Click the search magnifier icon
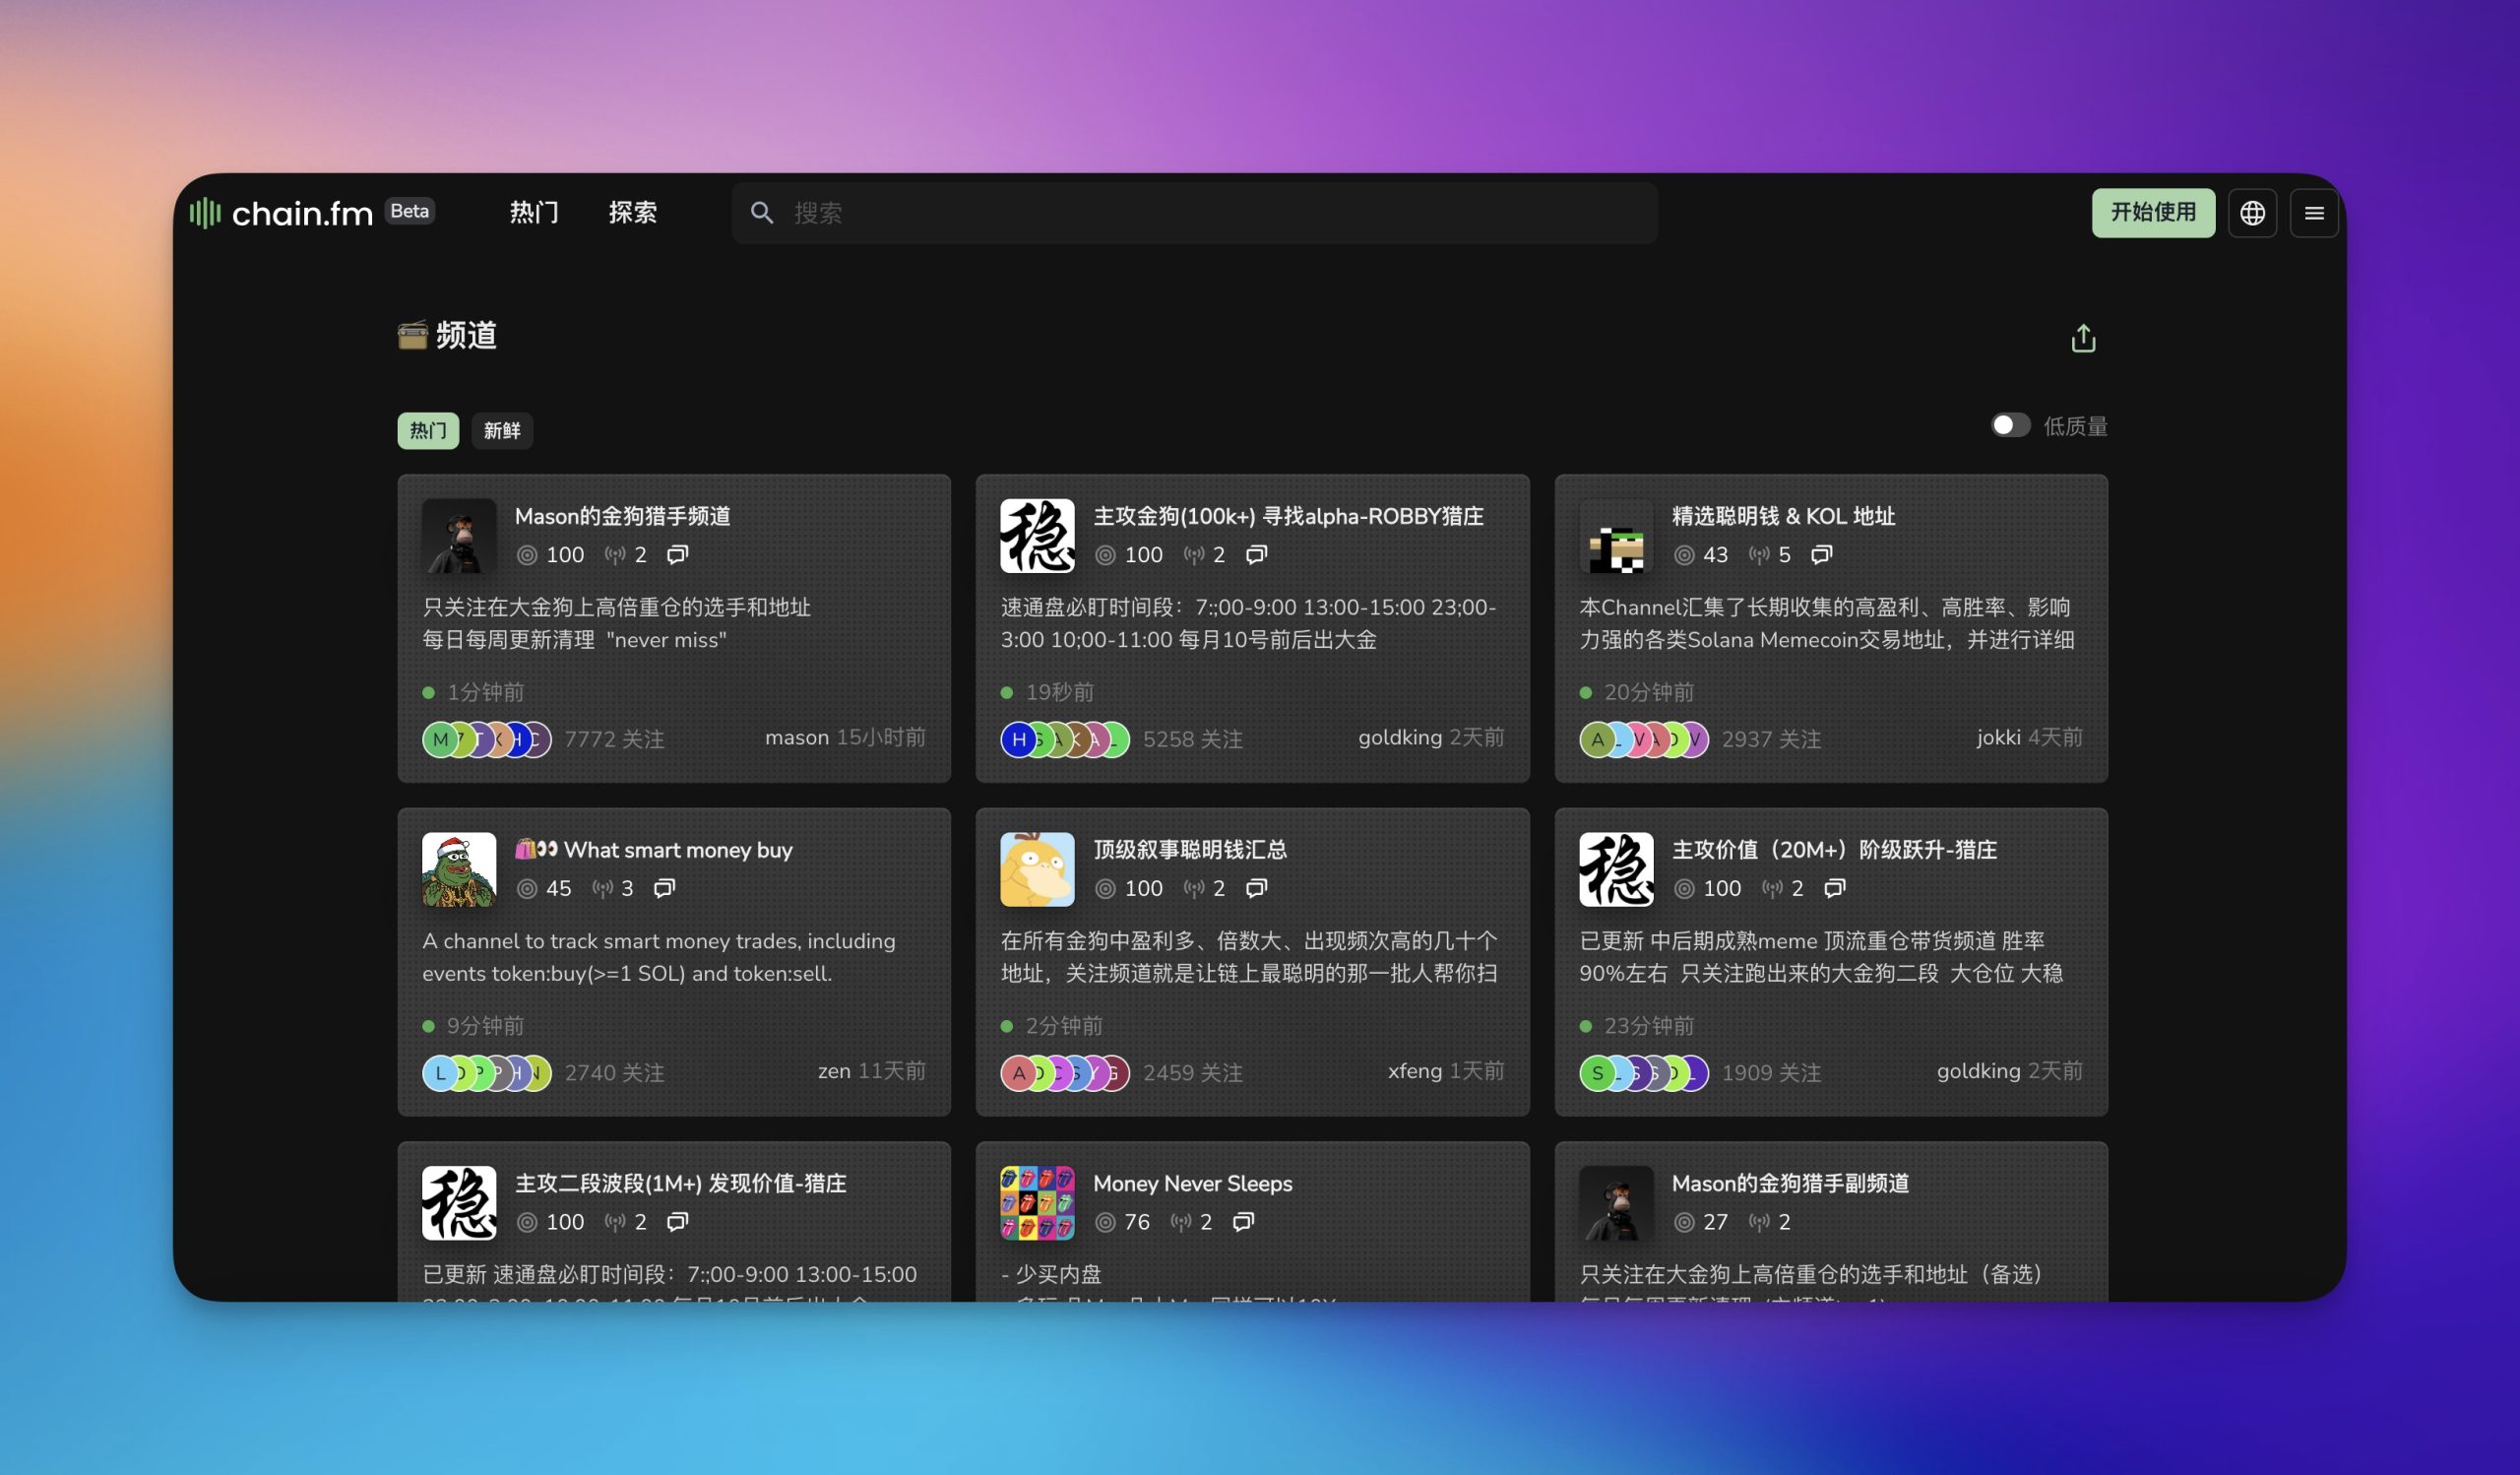2520x1475 pixels. [763, 212]
